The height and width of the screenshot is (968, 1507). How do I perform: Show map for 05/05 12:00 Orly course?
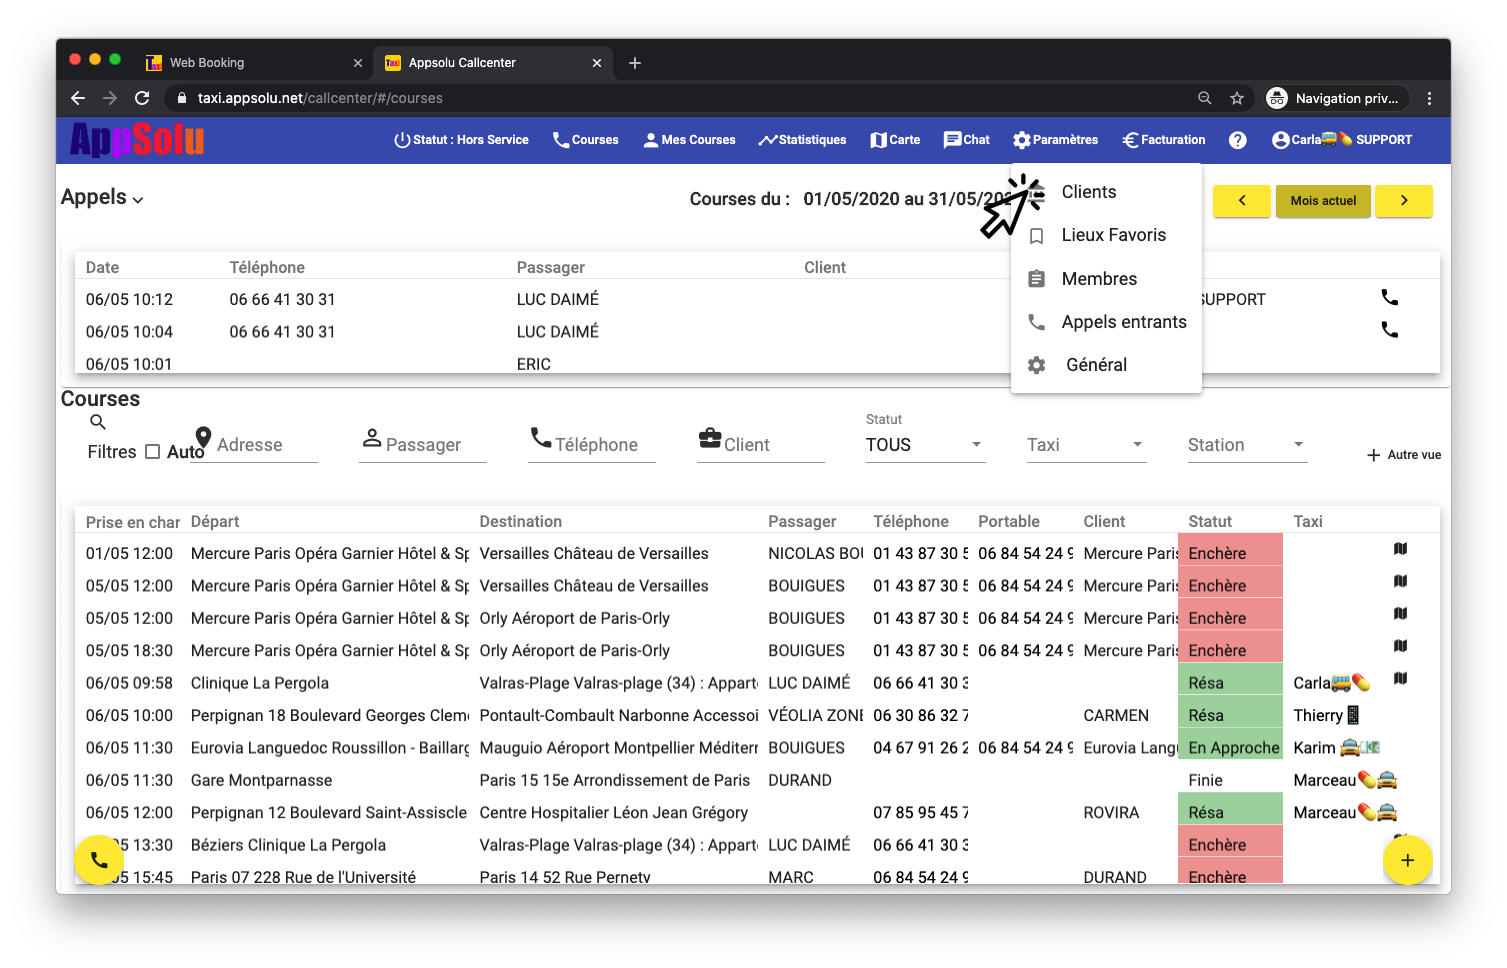click(x=1401, y=613)
